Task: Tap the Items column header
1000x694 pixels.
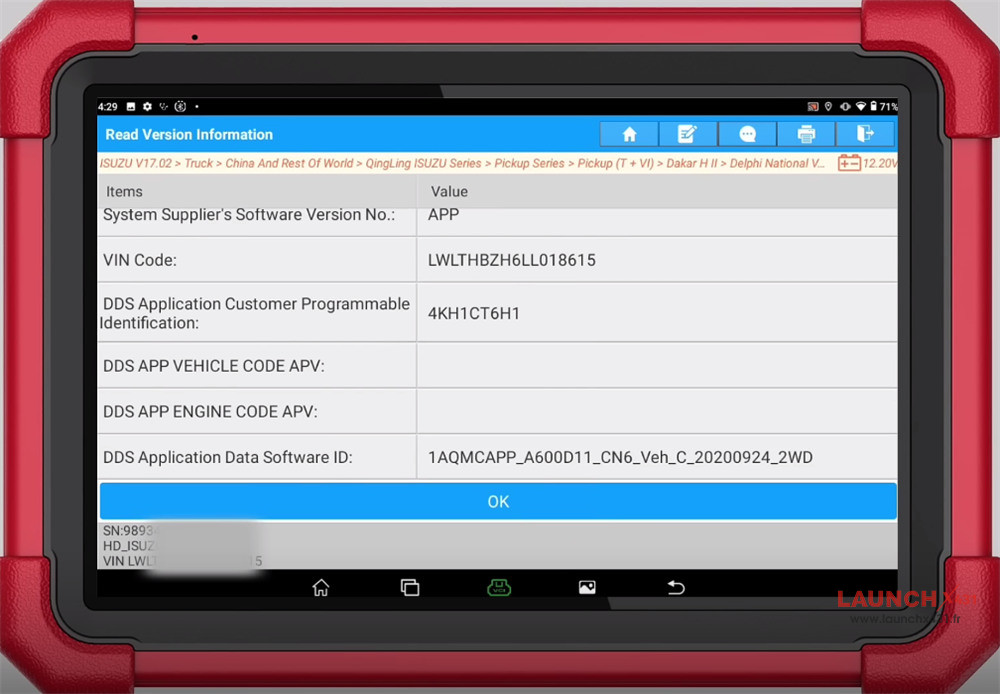Action: point(124,191)
